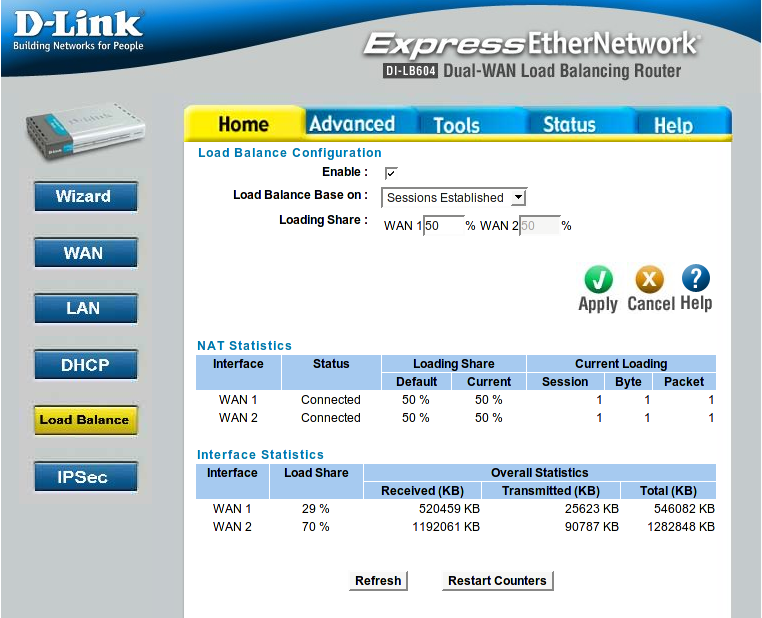Click the 90787 KB transmitted value
The width and height of the screenshot is (762, 618).
click(592, 527)
